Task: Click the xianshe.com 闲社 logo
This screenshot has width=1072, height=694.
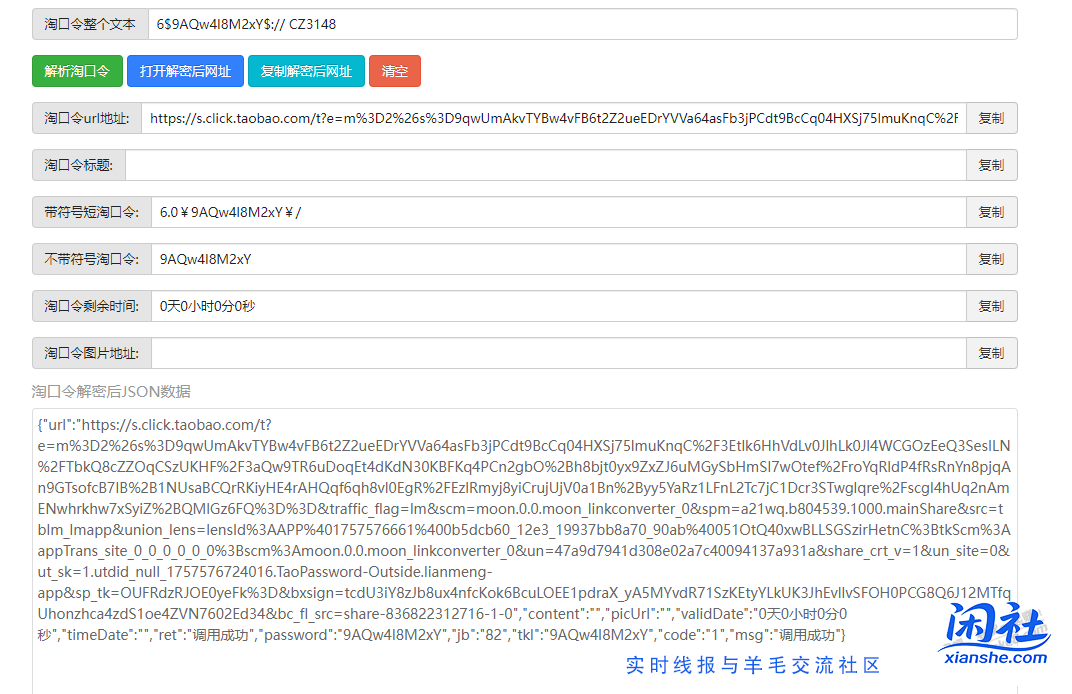Action: click(995, 634)
